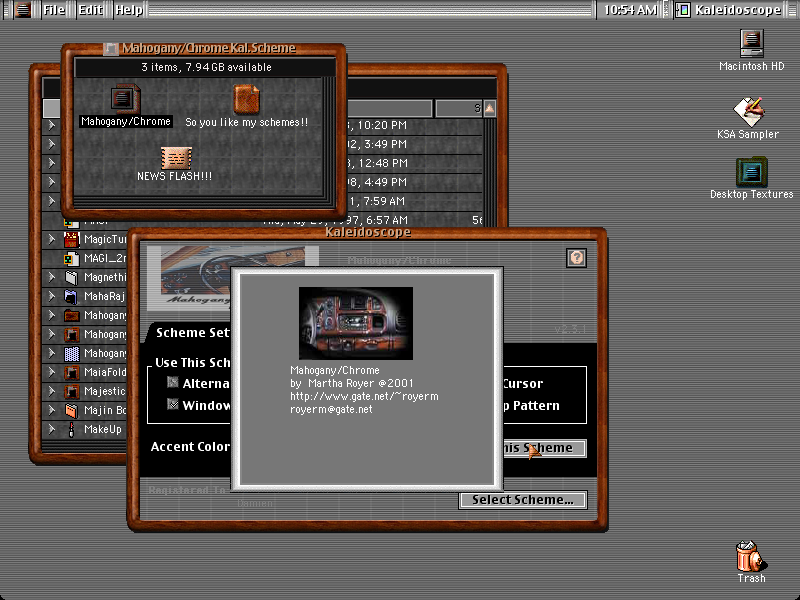The height and width of the screenshot is (600, 800).
Task: Click the MahaRaj folder icon
Action: tap(71, 296)
